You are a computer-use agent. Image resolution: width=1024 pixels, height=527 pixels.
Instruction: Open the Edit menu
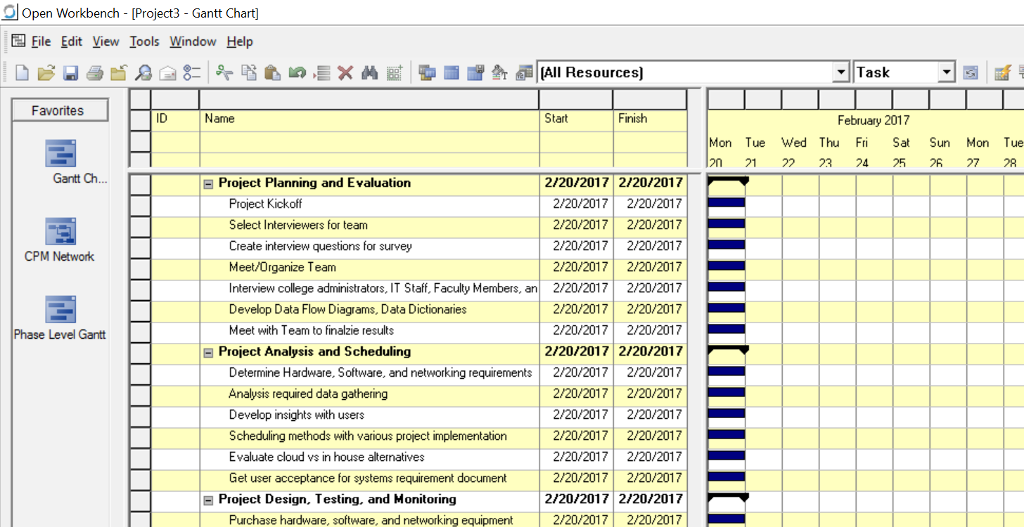[71, 41]
